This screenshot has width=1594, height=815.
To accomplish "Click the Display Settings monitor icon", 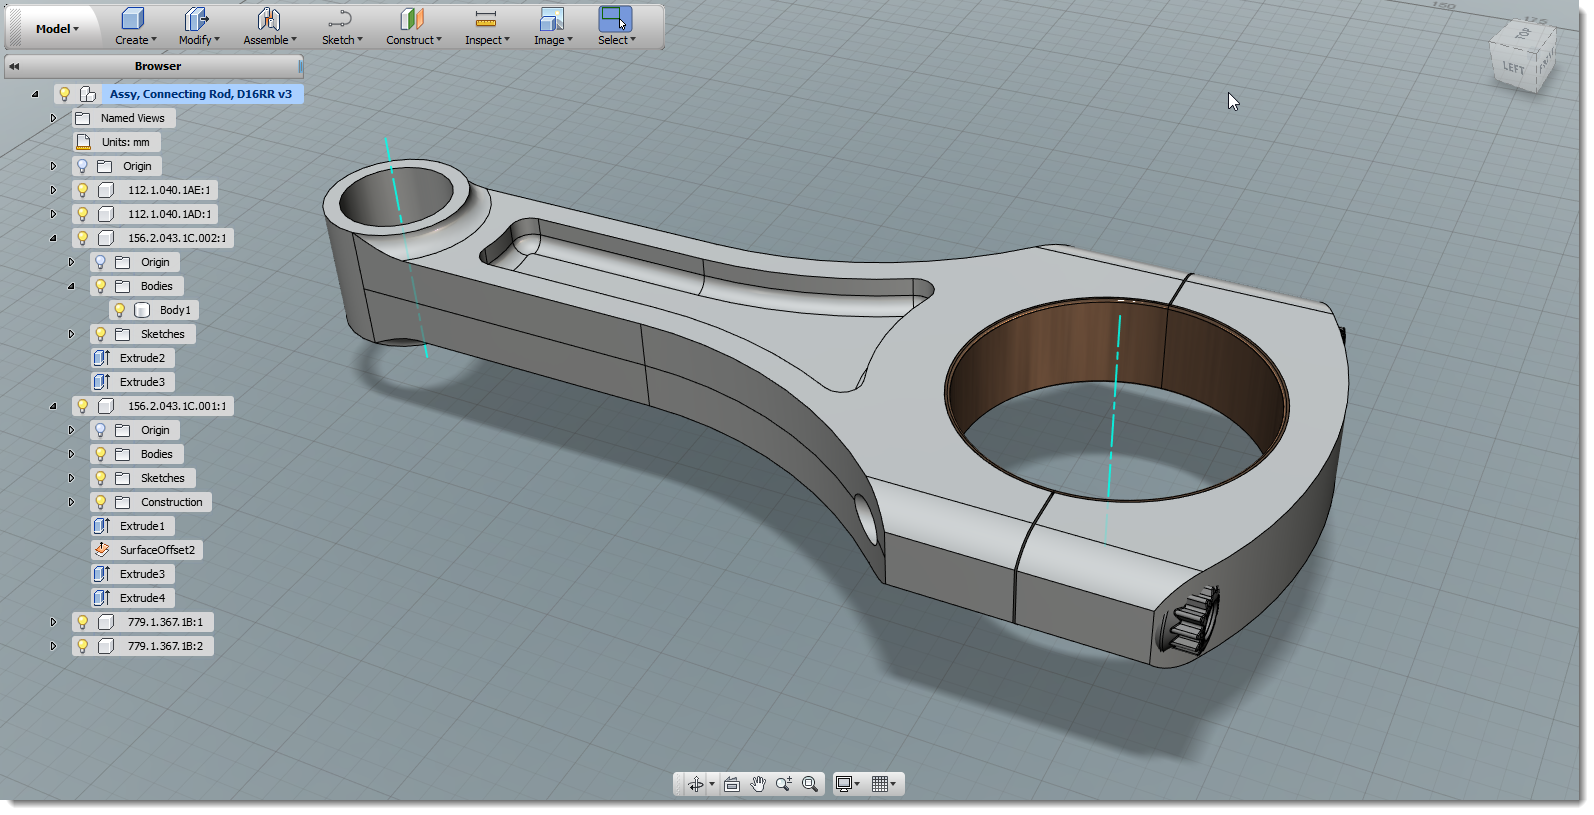I will [844, 784].
